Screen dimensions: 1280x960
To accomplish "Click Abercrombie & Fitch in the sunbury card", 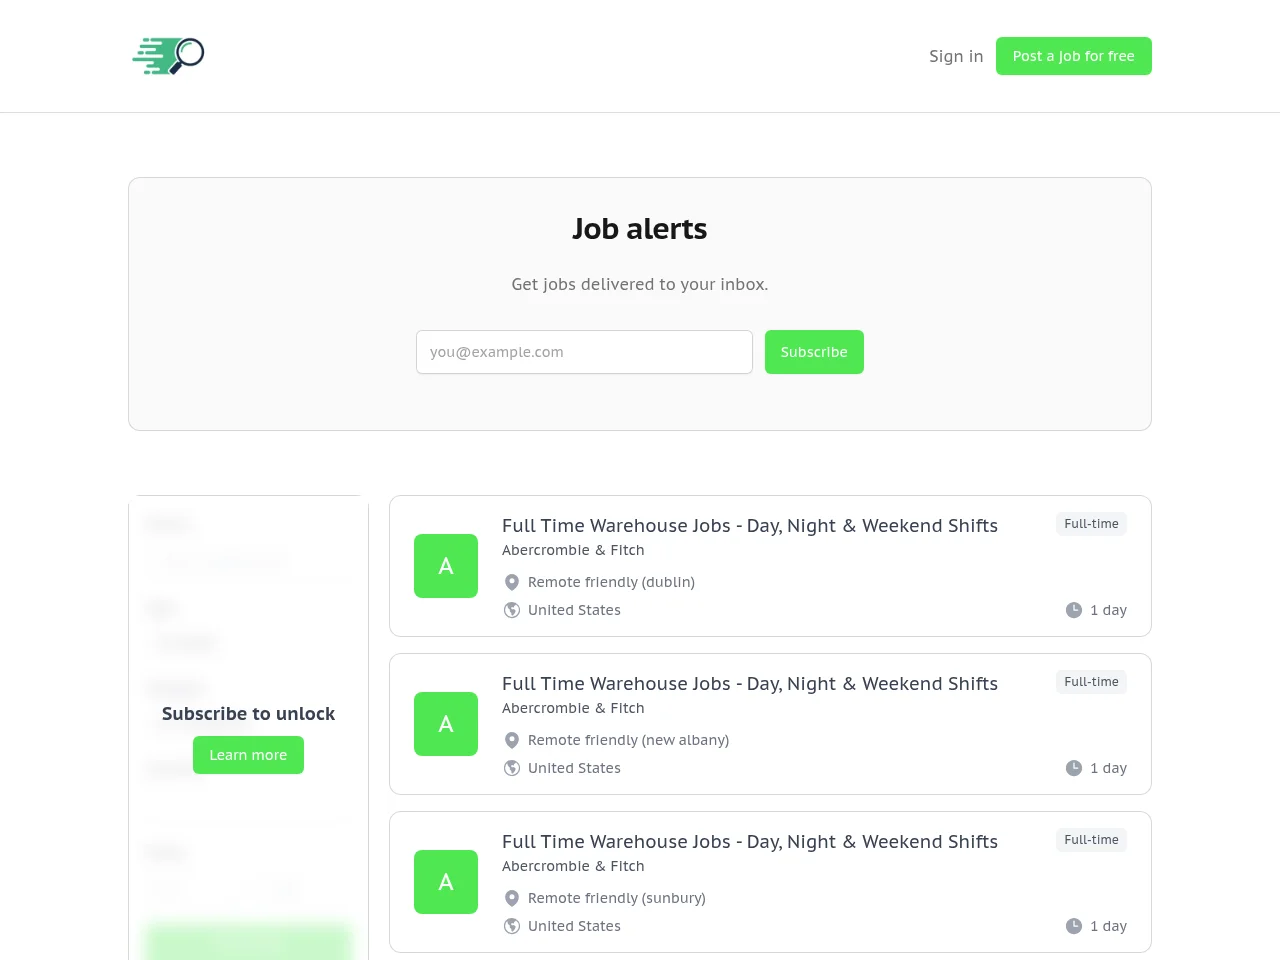I will pyautogui.click(x=573, y=866).
